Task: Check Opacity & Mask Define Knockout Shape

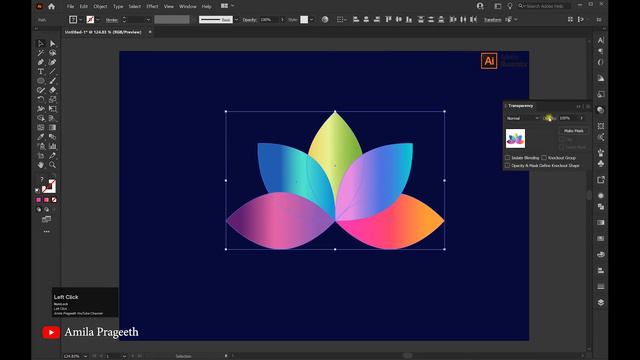Action: click(x=507, y=166)
